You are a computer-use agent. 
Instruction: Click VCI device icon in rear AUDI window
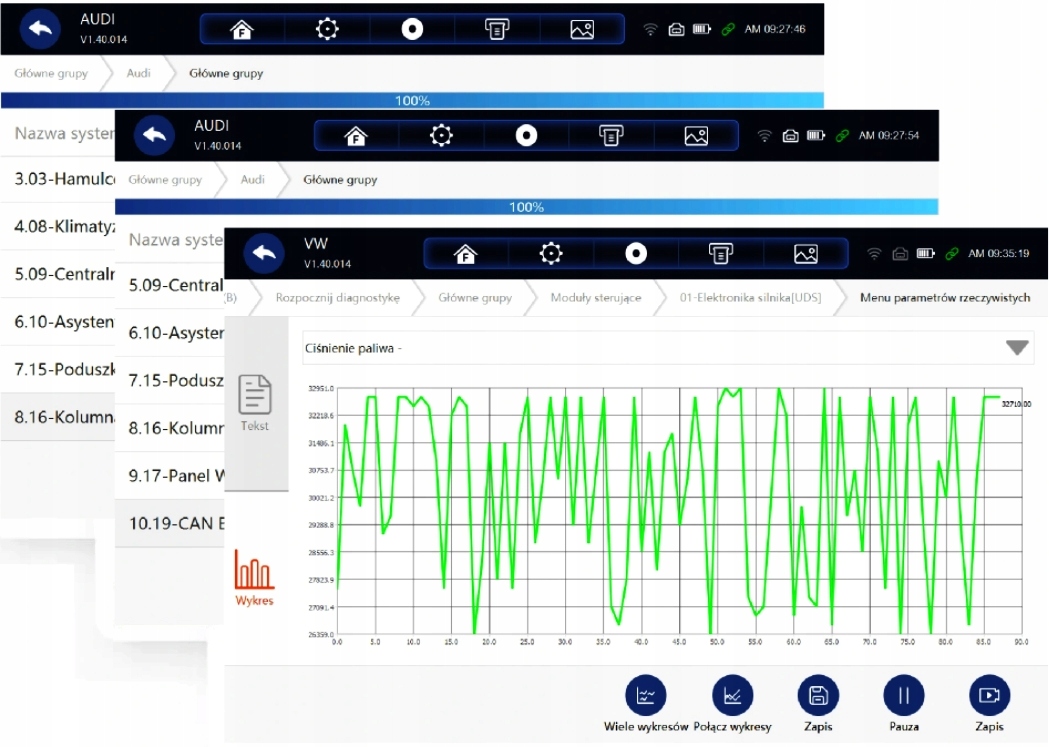pos(676,29)
